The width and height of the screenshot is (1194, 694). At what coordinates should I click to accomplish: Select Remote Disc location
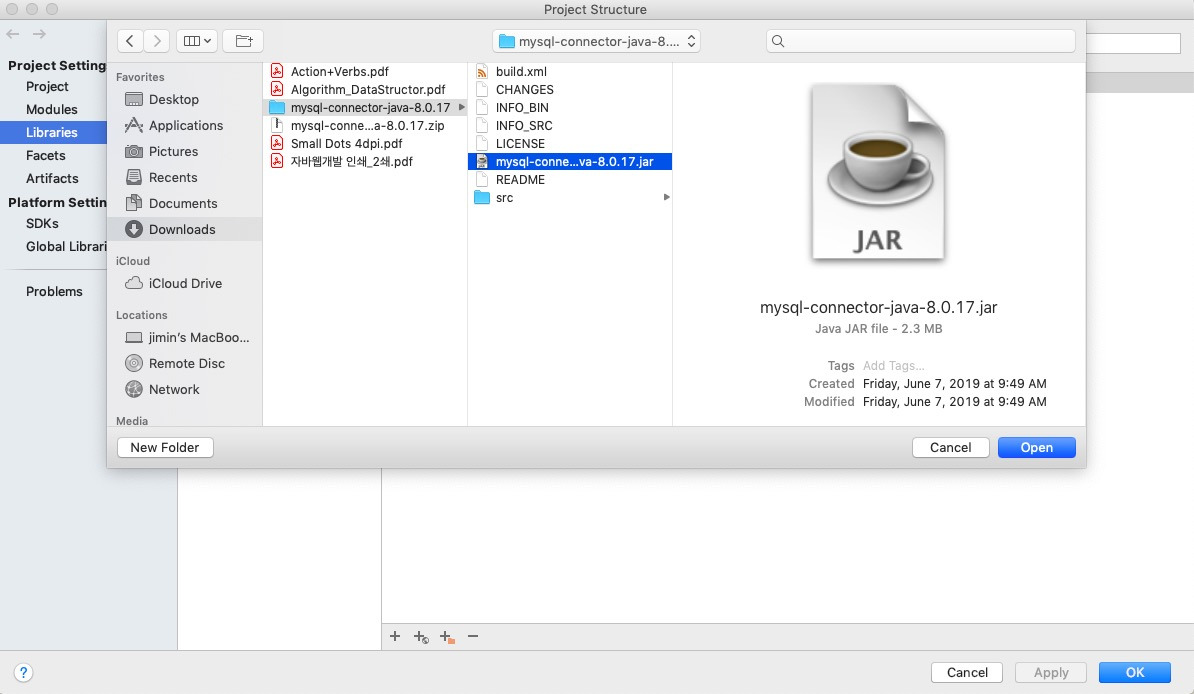click(x=186, y=363)
